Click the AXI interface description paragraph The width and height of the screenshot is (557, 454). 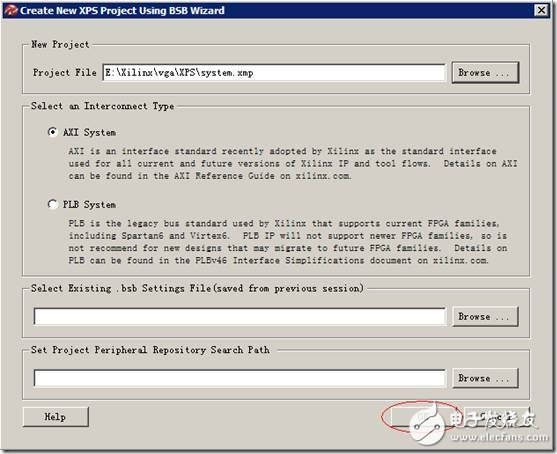click(293, 163)
